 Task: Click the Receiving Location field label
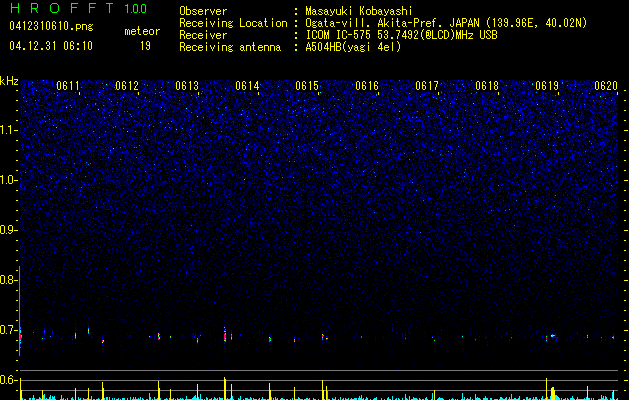click(233, 23)
